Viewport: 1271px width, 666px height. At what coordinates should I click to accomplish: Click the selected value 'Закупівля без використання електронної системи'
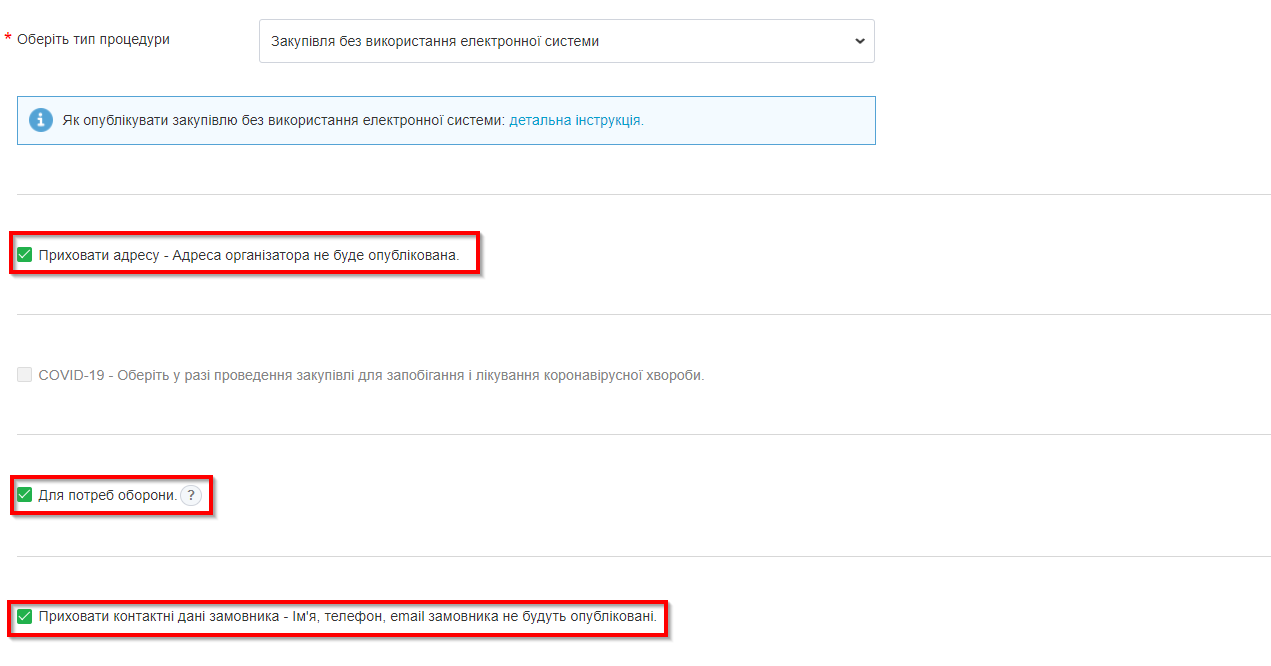[435, 41]
